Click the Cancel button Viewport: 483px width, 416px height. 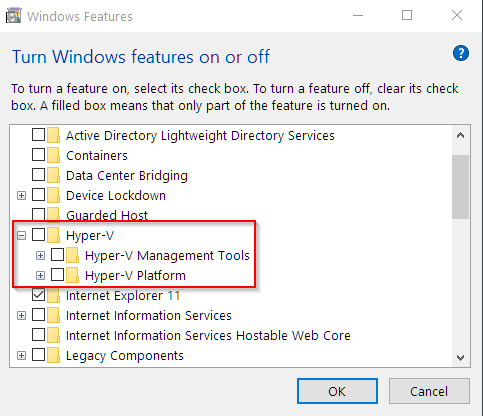[429, 391]
